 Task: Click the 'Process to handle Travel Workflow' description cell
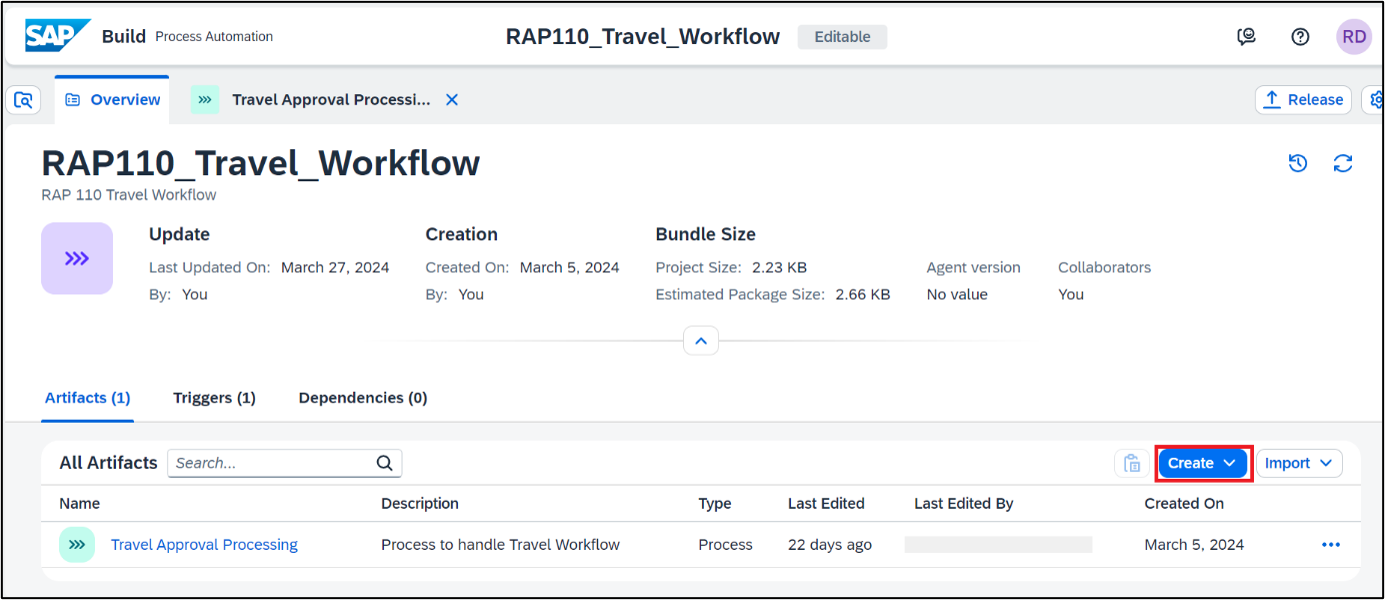click(500, 545)
